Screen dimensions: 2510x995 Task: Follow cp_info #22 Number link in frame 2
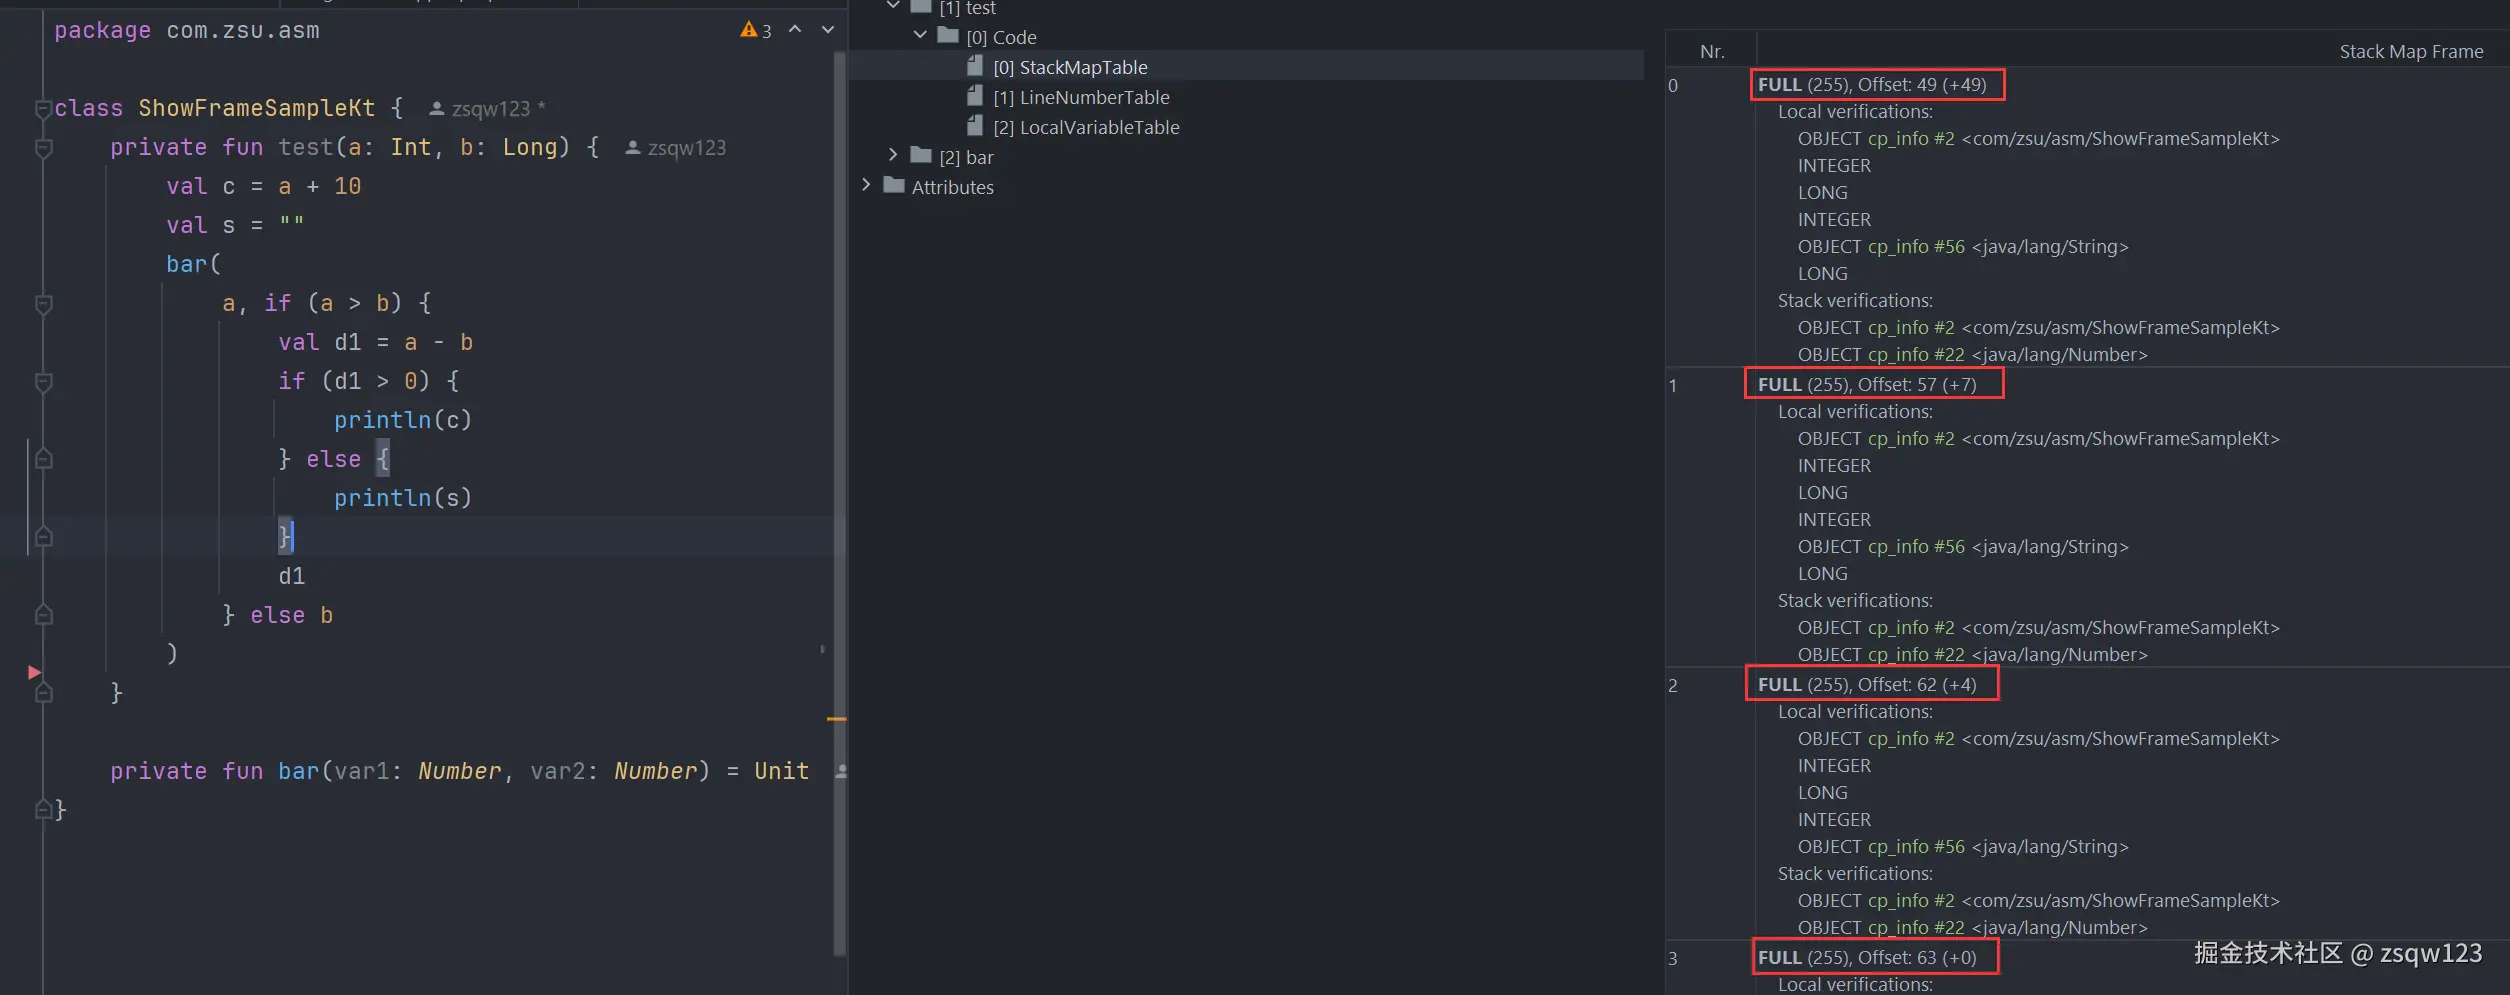(1916, 928)
